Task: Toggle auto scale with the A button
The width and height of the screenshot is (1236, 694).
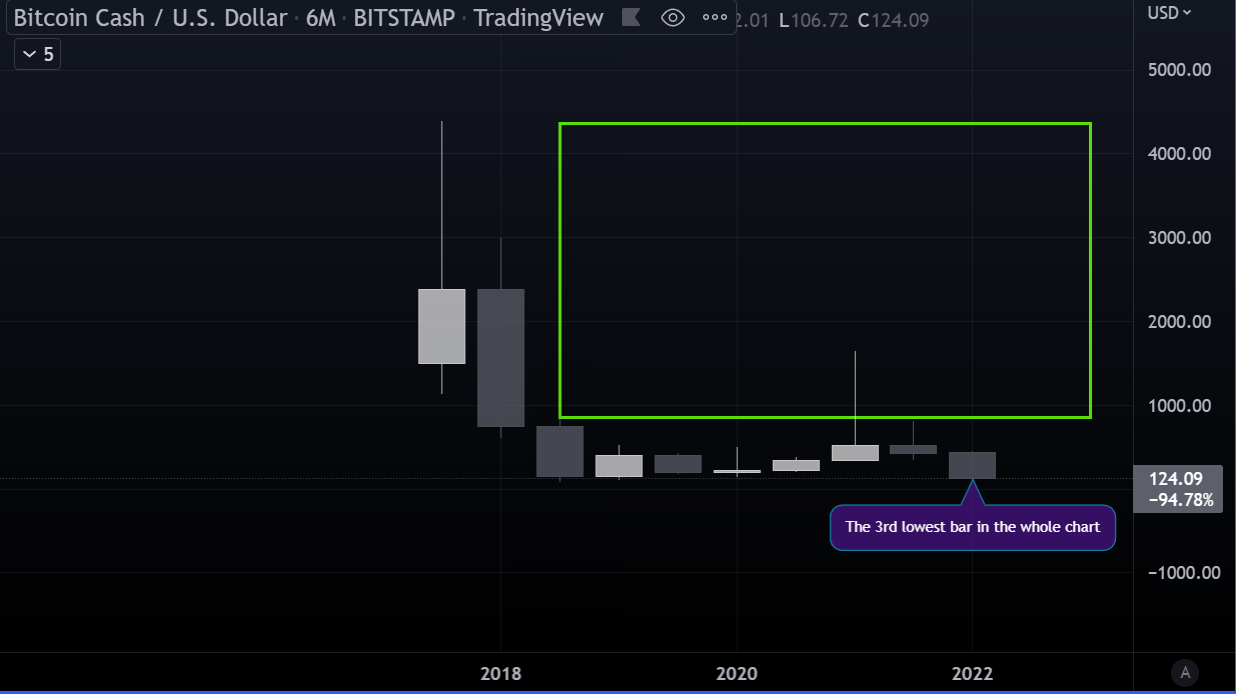Action: tap(1185, 673)
